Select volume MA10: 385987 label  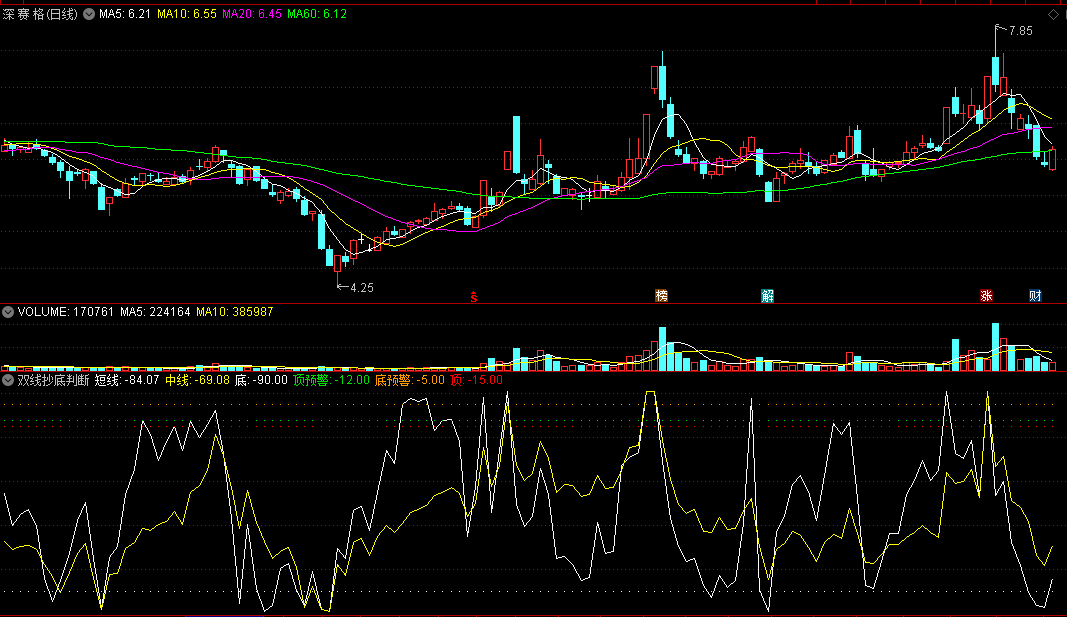(235, 312)
